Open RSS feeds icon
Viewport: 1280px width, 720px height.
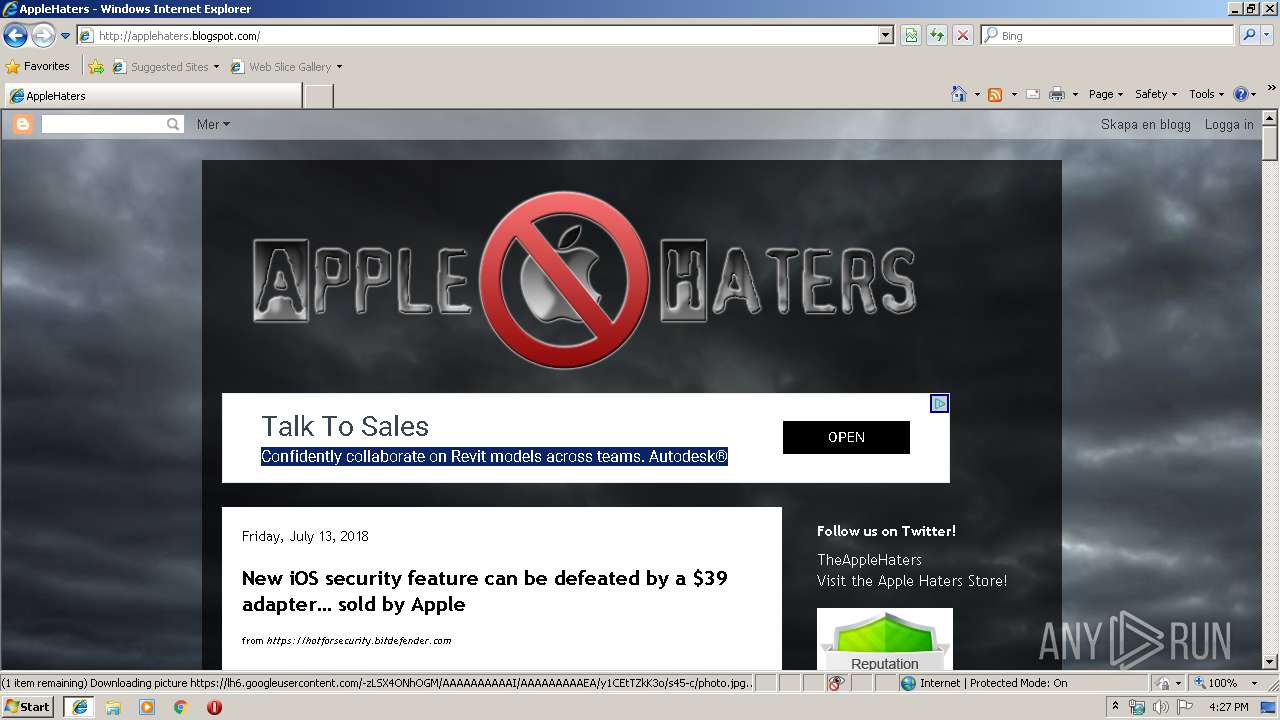(995, 94)
